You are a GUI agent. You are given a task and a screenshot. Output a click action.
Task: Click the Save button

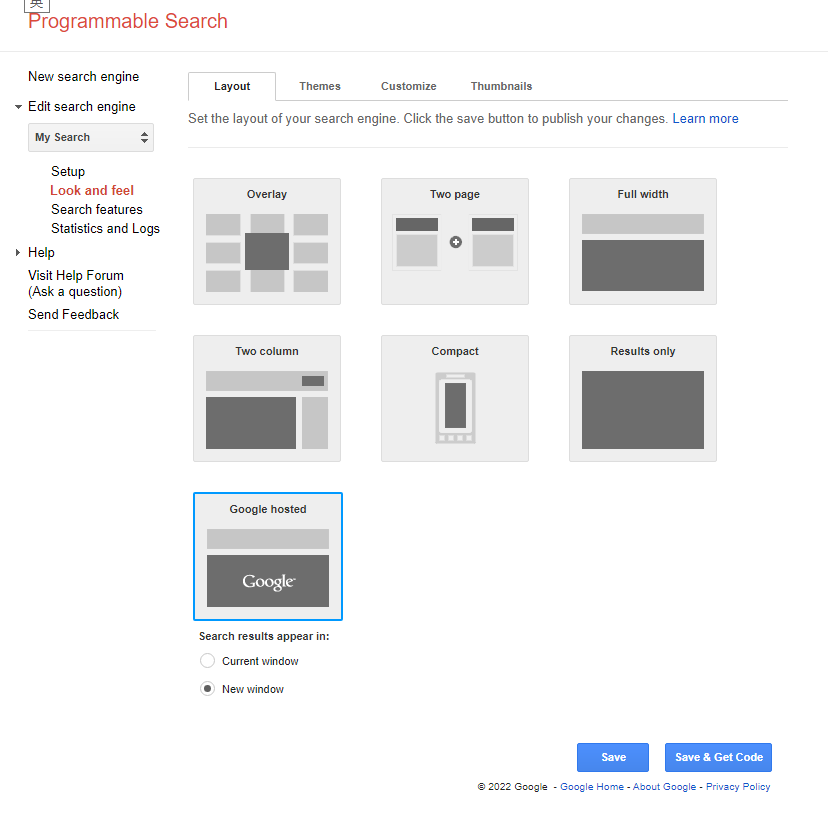pos(613,757)
